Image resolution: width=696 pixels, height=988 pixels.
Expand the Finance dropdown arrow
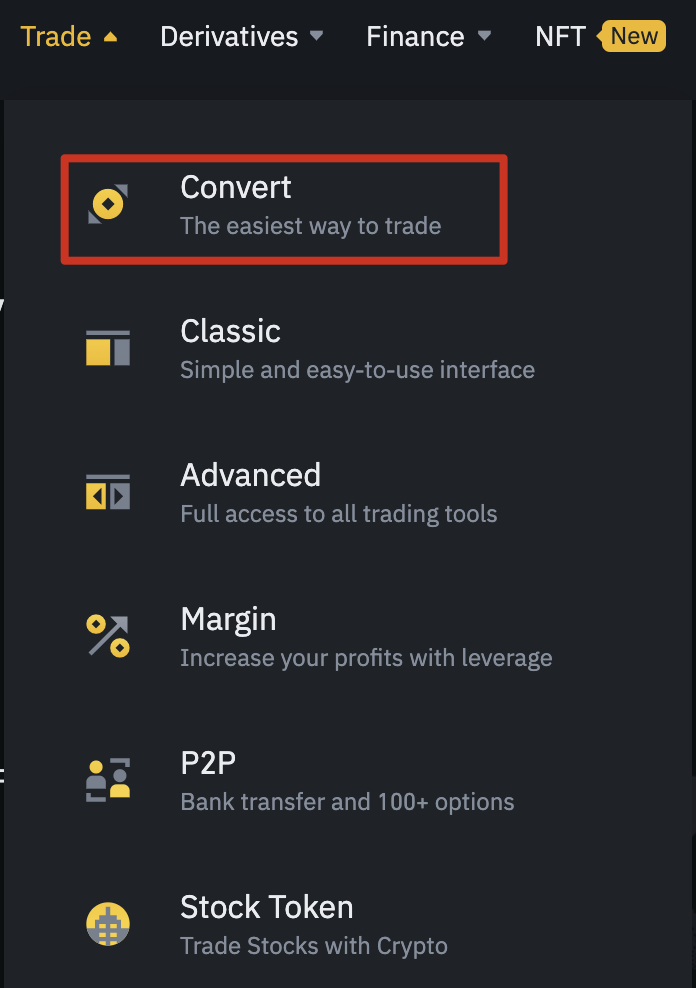pyautogui.click(x=484, y=37)
